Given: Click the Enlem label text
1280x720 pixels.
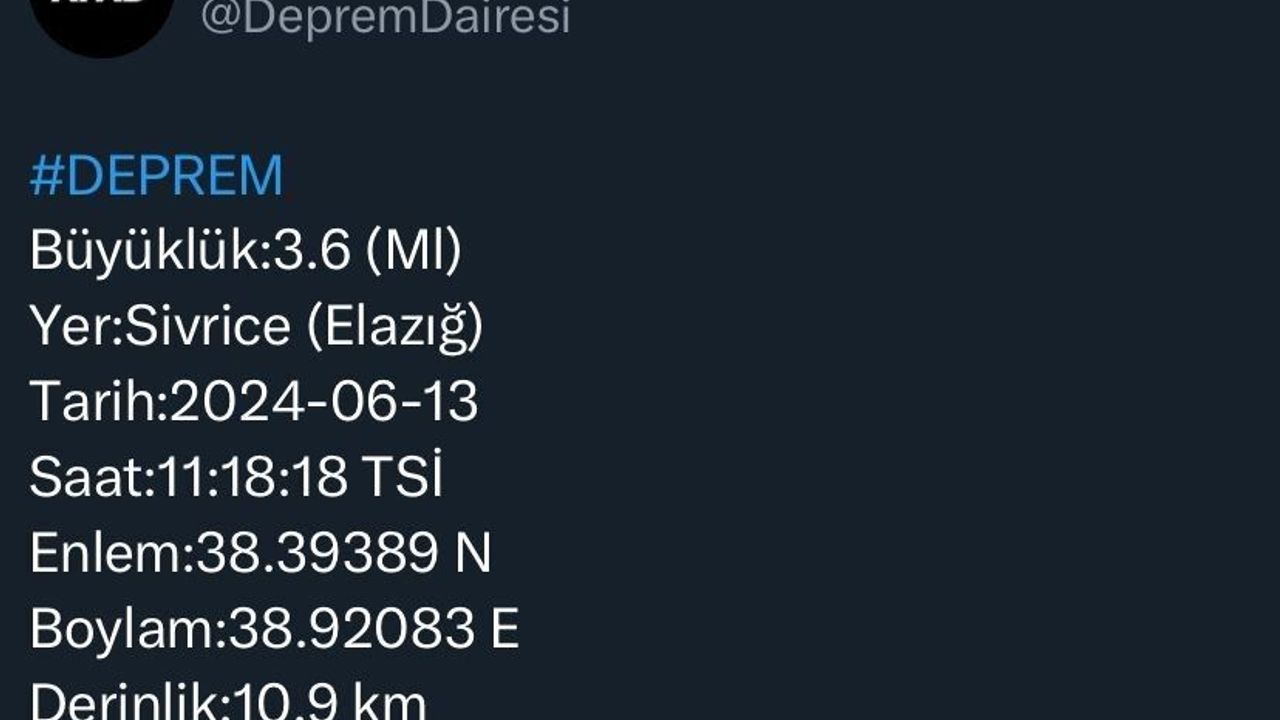Looking at the screenshot, I should tap(109, 554).
